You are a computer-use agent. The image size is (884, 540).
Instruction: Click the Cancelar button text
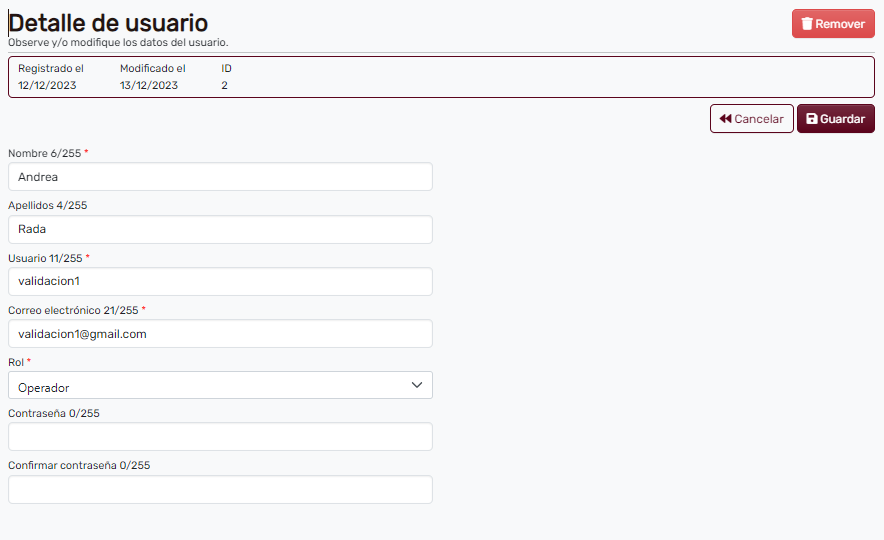pyautogui.click(x=759, y=119)
